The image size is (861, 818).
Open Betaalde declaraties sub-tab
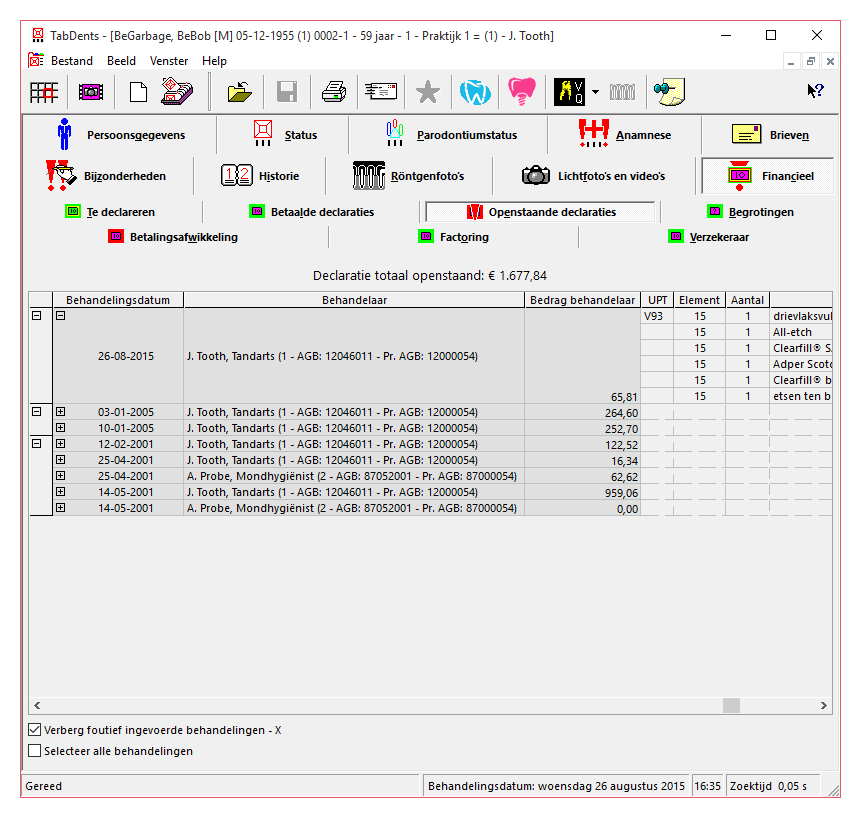pyautogui.click(x=311, y=212)
